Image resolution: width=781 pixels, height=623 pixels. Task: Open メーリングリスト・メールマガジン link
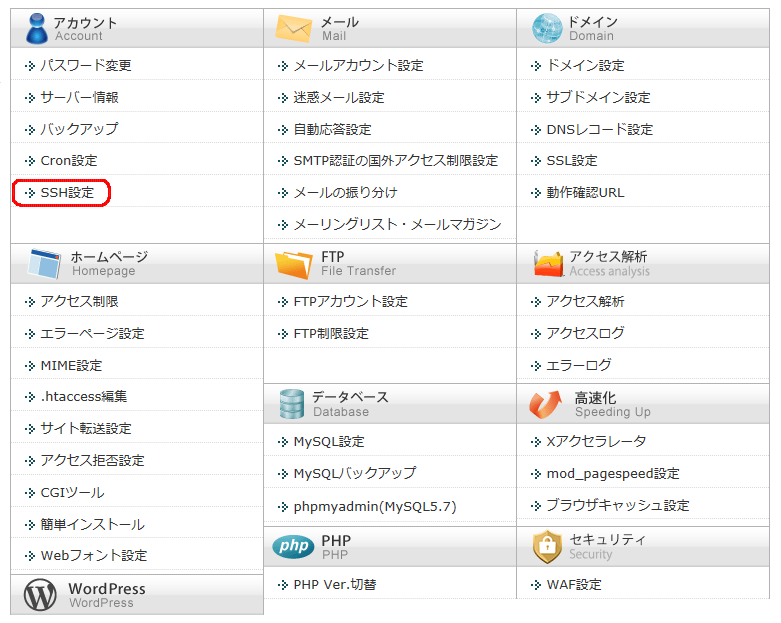point(397,225)
